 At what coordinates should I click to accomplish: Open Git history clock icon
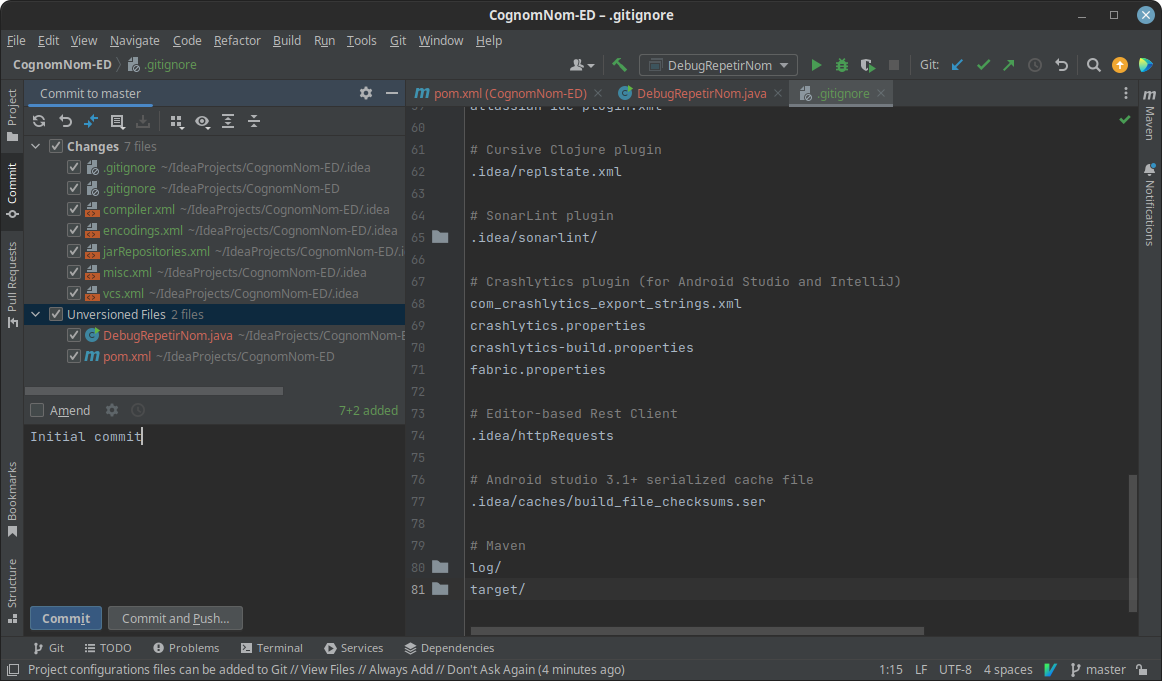click(x=1035, y=65)
